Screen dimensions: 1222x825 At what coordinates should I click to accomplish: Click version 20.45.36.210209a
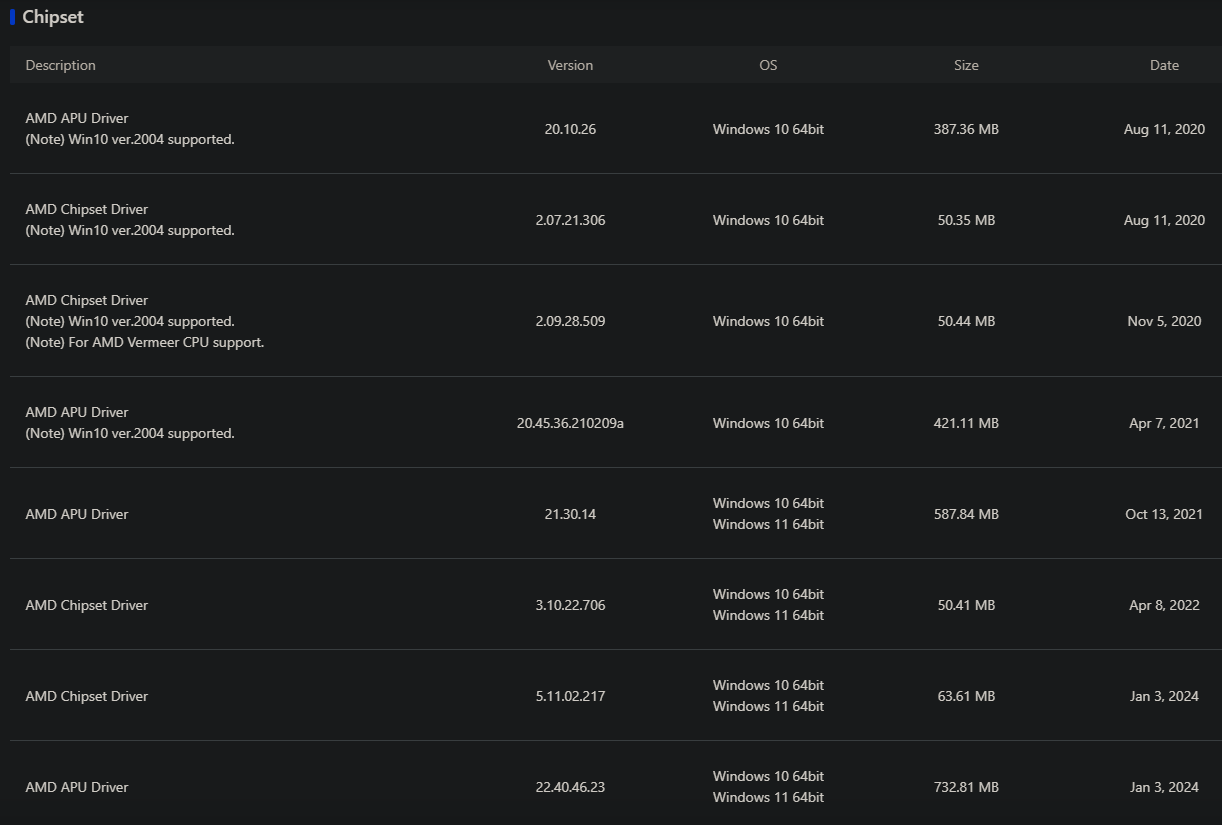click(570, 423)
